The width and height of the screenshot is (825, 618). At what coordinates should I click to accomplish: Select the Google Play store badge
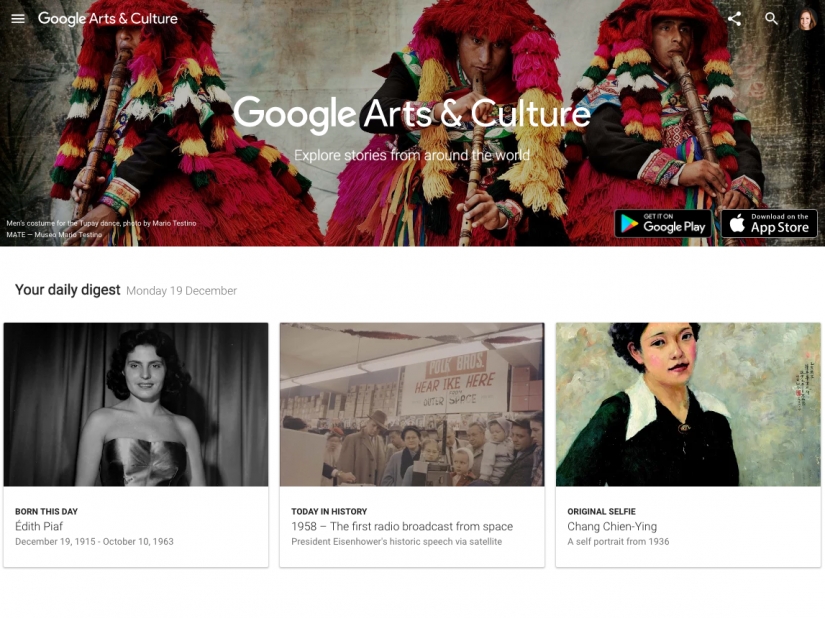[x=663, y=223]
